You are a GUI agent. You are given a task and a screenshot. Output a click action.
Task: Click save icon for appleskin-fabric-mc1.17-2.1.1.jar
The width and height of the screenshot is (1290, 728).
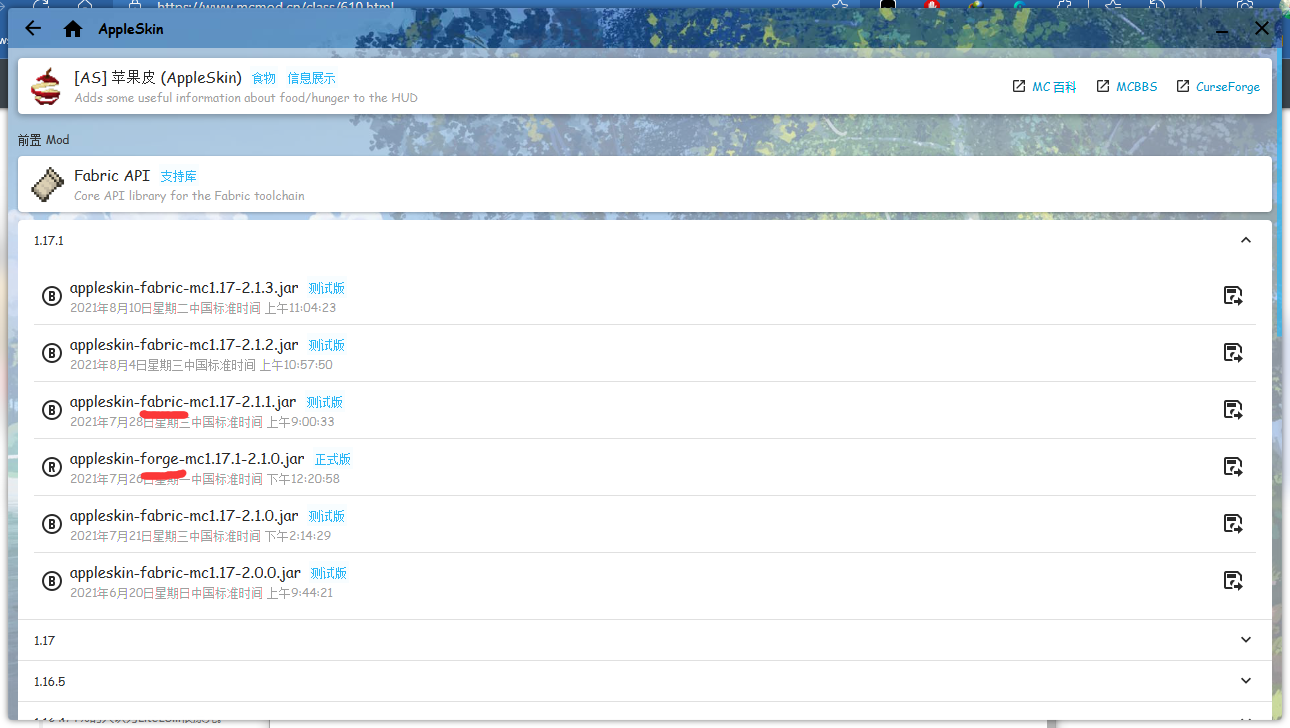1233,409
